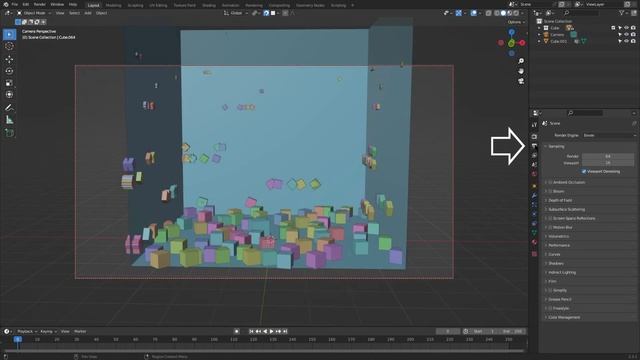This screenshot has height=360, width=640.
Task: Select the Cursor tool
Action: [9, 47]
